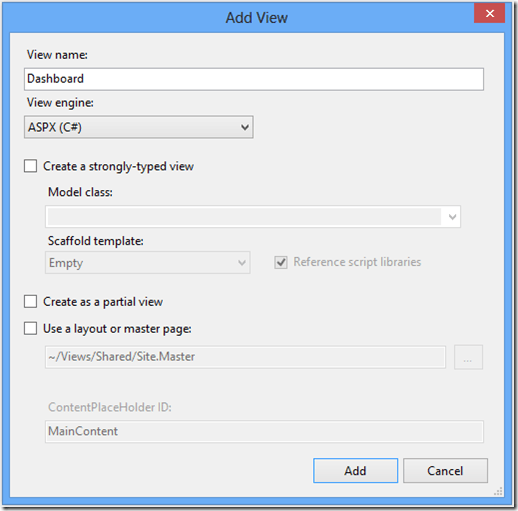Click the Scaffold template label
The width and height of the screenshot is (518, 511).
[96, 241]
